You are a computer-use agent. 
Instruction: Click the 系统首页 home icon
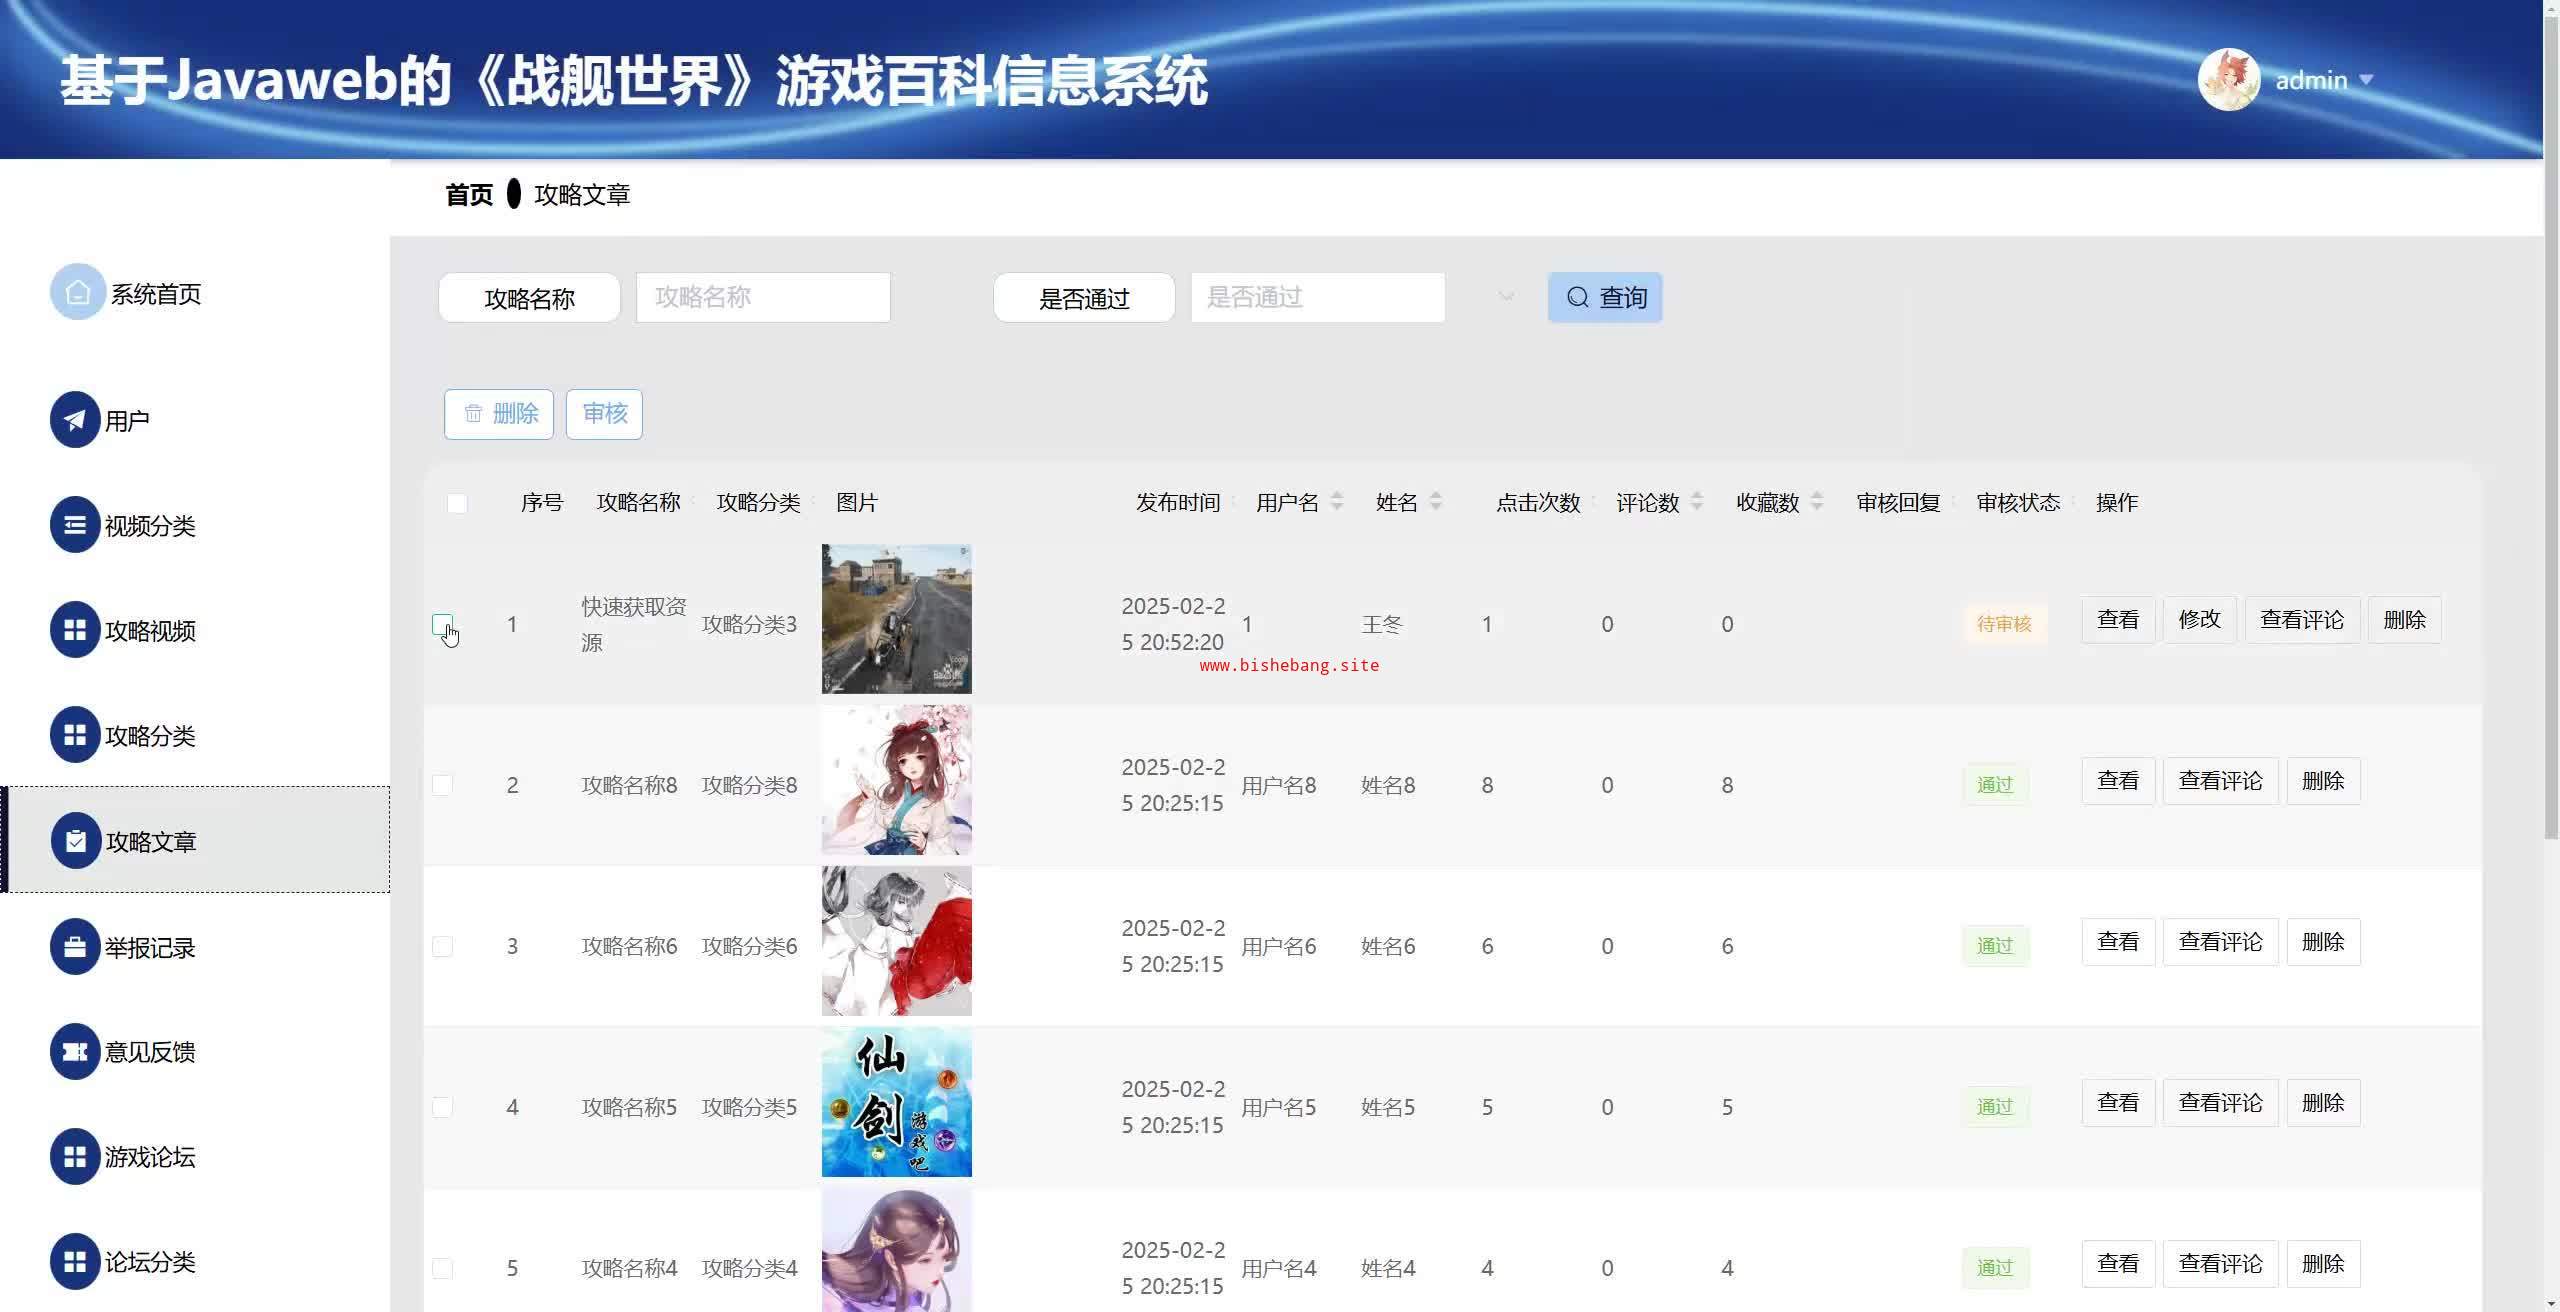[77, 292]
